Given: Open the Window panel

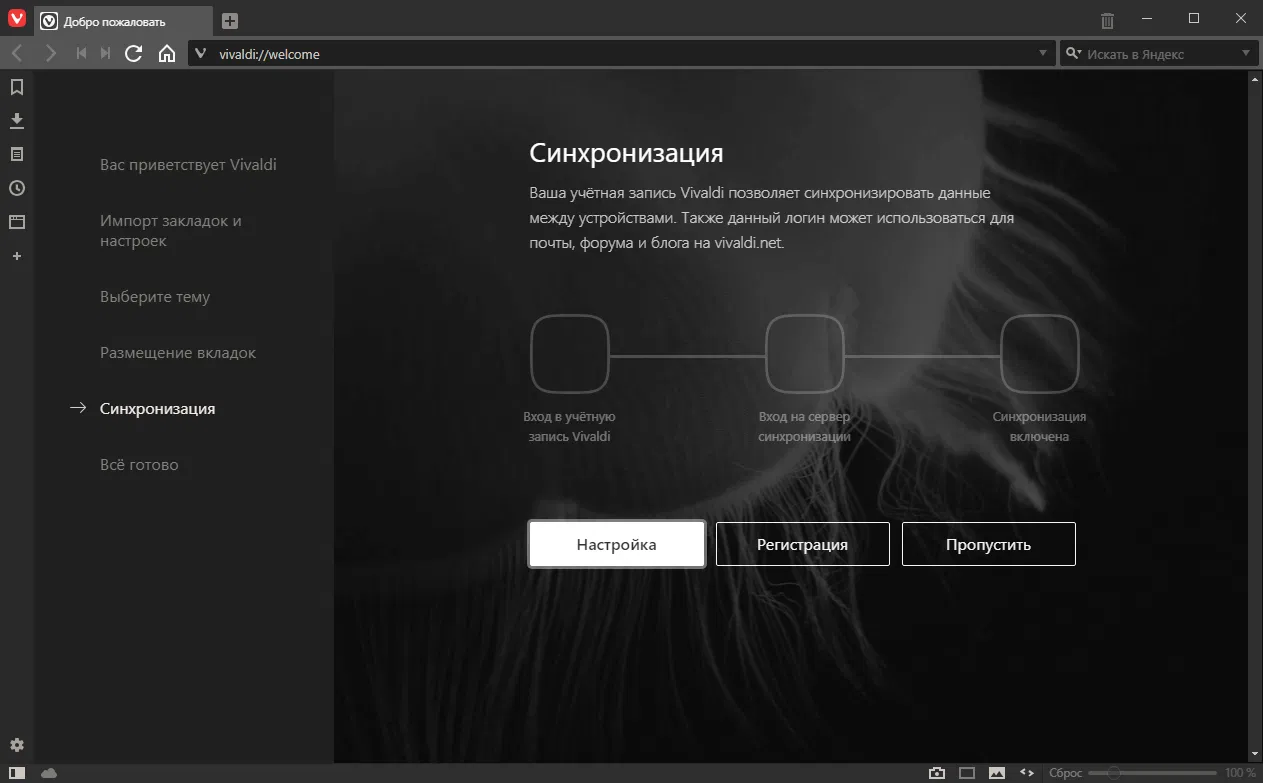Looking at the screenshot, I should tap(17, 222).
